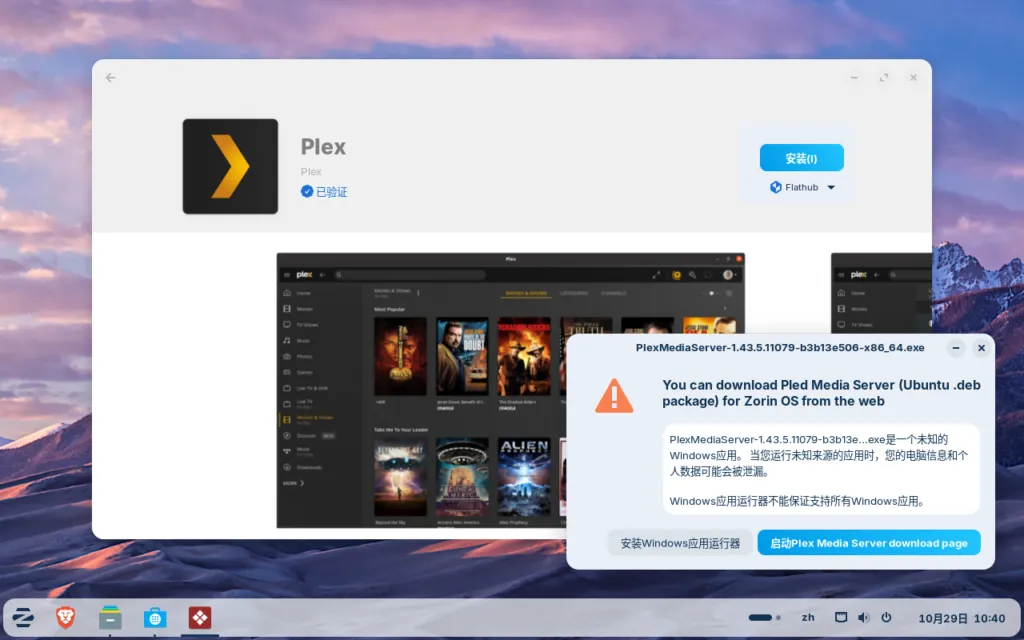Screen dimensions: 1024x640
Task: Click 安装Windows应用运行器 button
Action: (680, 543)
